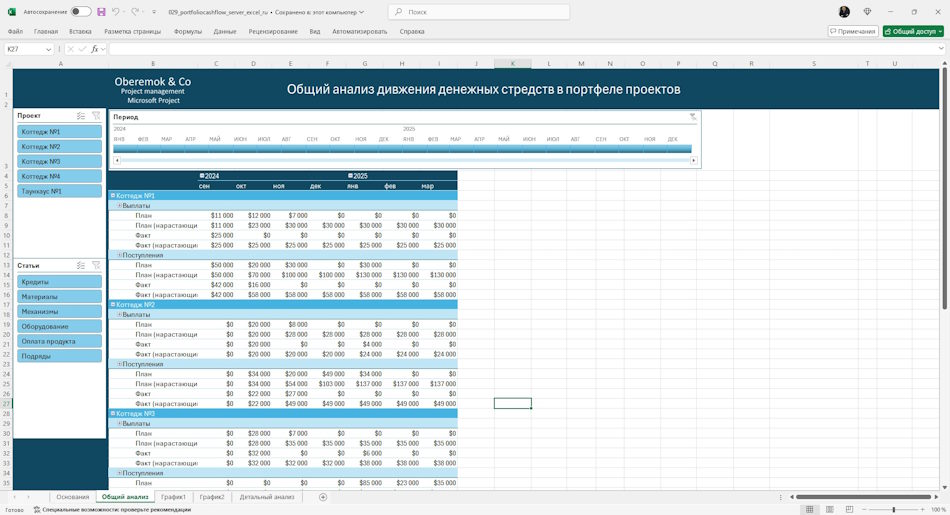Open the Детальный анализ sheet tab
This screenshot has width=950, height=515.
click(267, 497)
